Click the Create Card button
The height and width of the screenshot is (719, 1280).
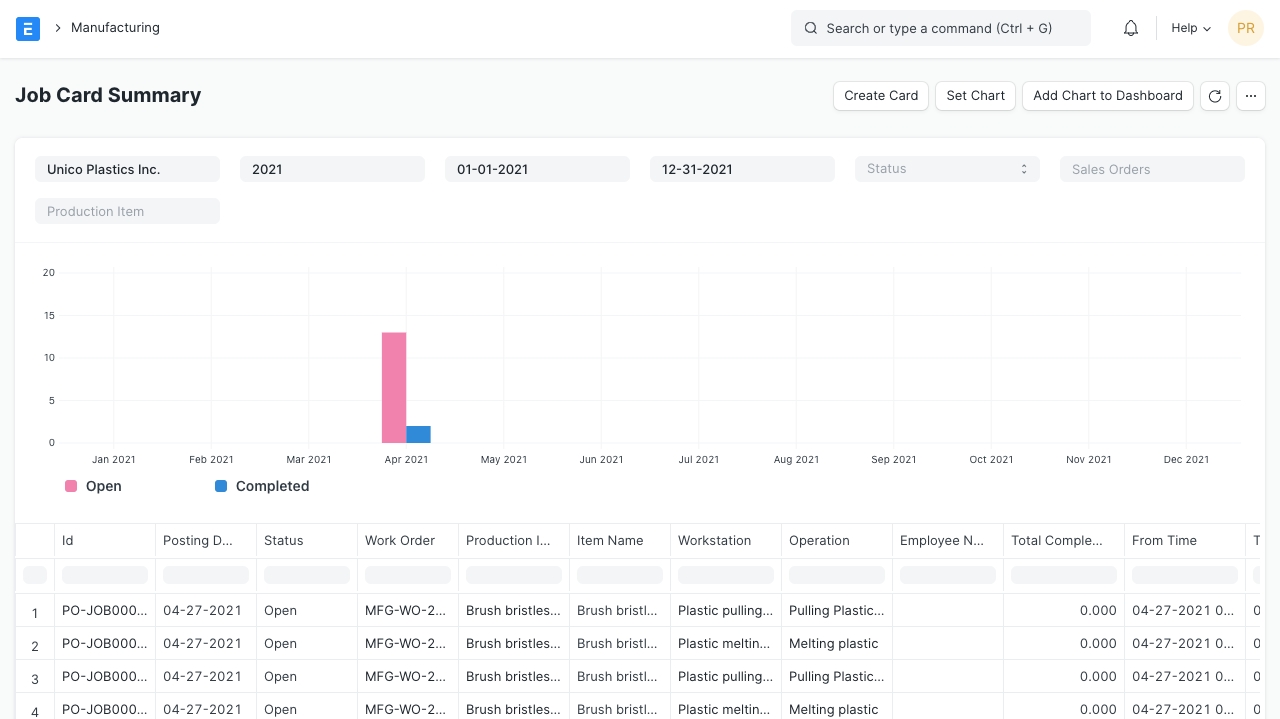[x=880, y=96]
